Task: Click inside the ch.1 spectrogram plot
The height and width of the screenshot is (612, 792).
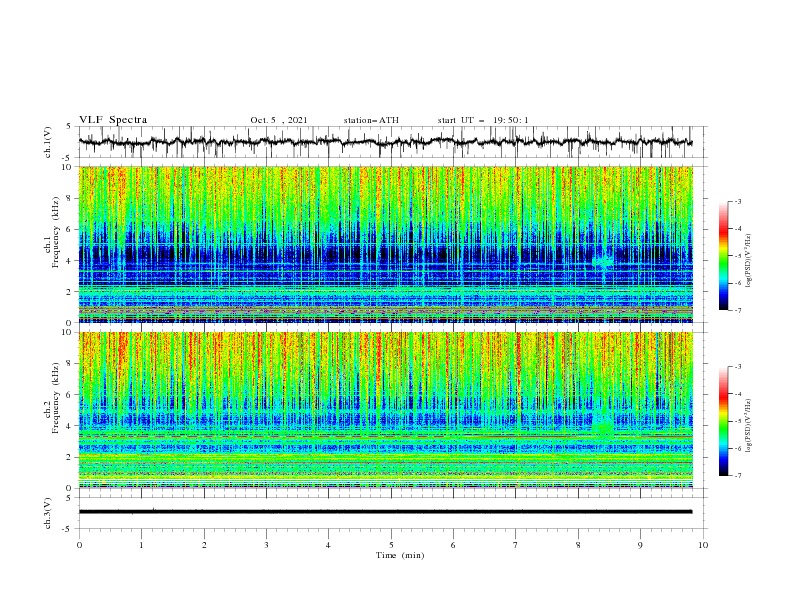Action: [x=386, y=244]
